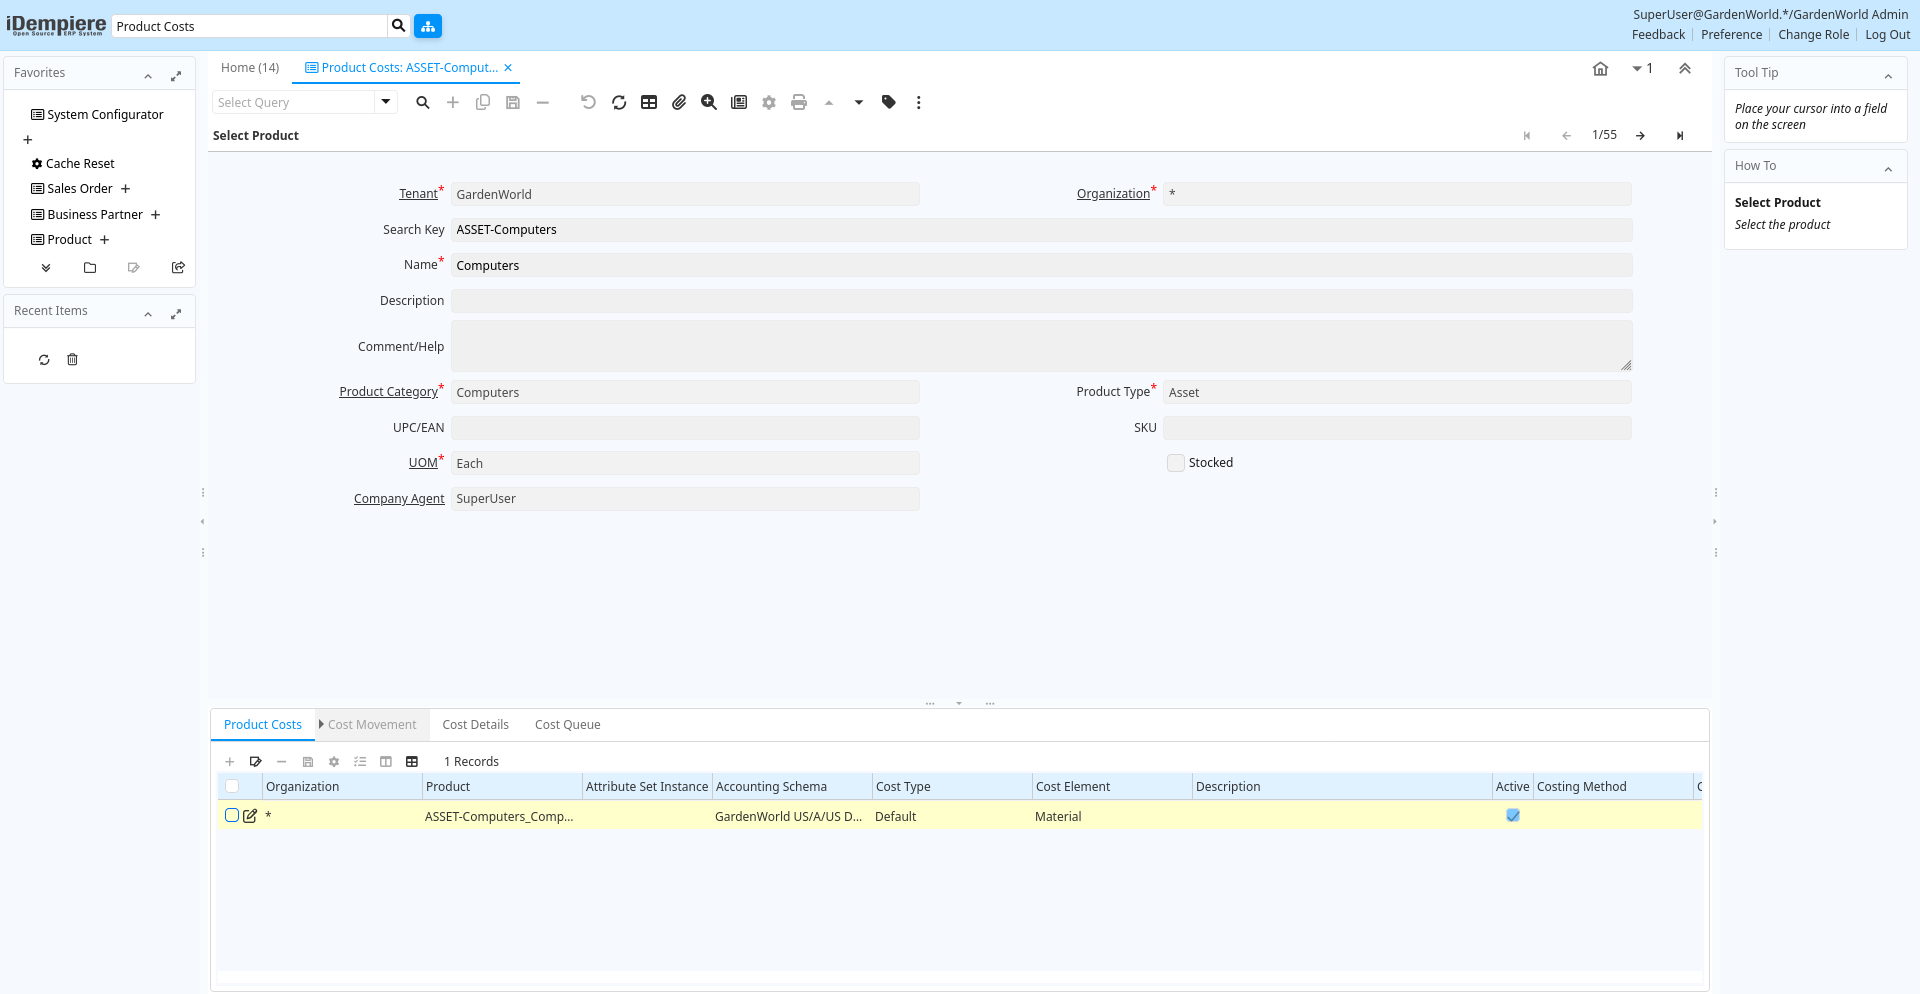Toggle the Stocked checkbox
Viewport: 1920px width, 994px height.
[1176, 463]
